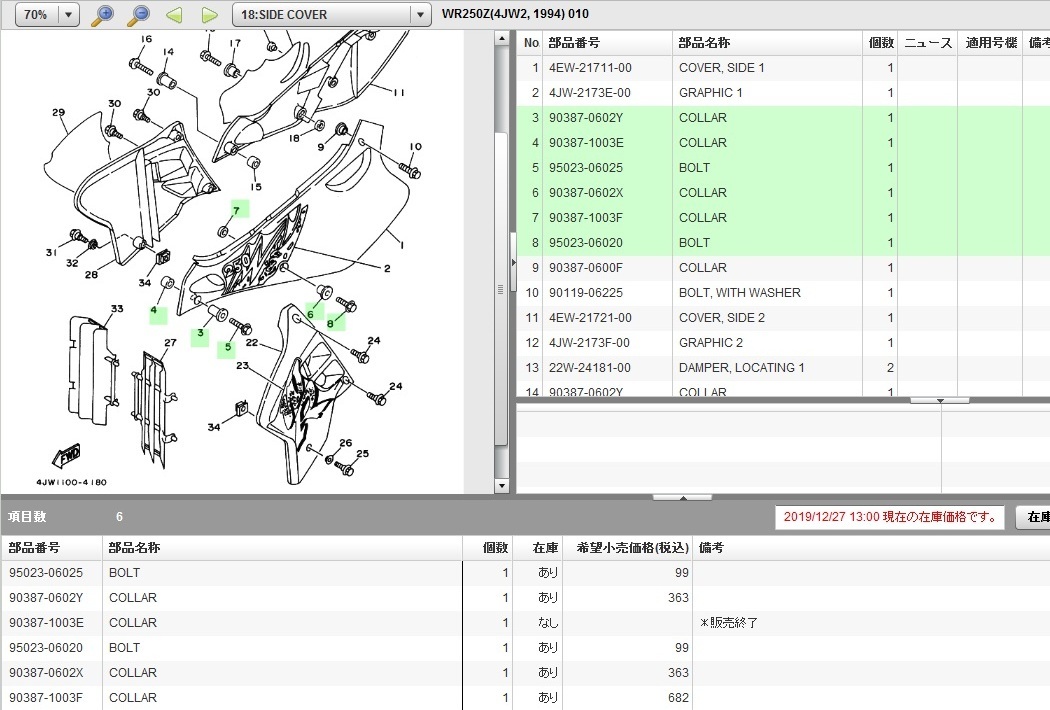Click the 適用号機 column header
This screenshot has height=710, width=1050.
[x=991, y=43]
